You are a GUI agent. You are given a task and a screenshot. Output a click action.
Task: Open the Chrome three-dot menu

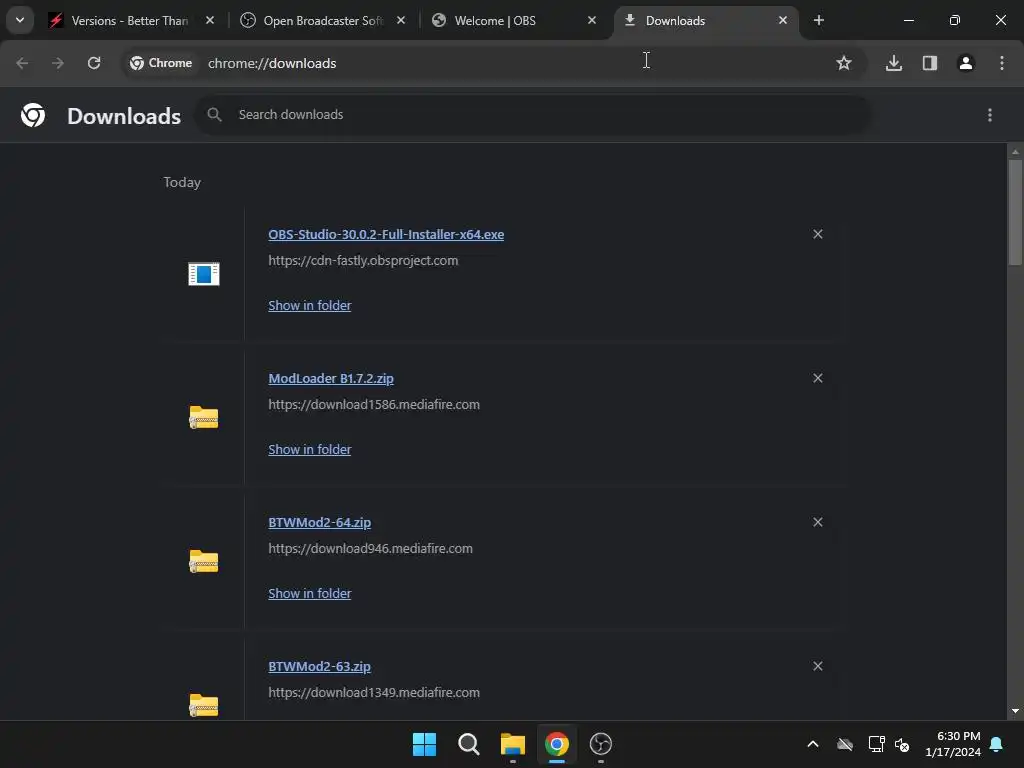pos(1002,63)
